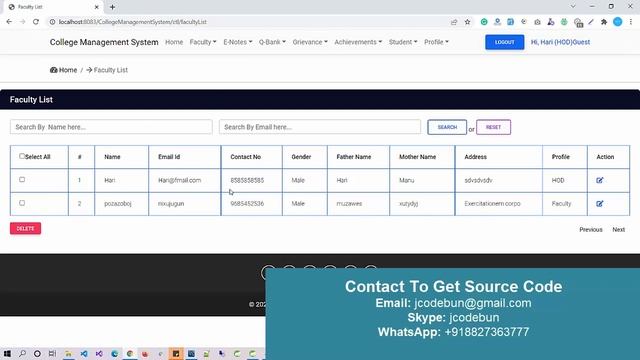Viewport: 640px width, 360px height.
Task: Open Microsoft Edge from the taskbar
Action: [115, 353]
